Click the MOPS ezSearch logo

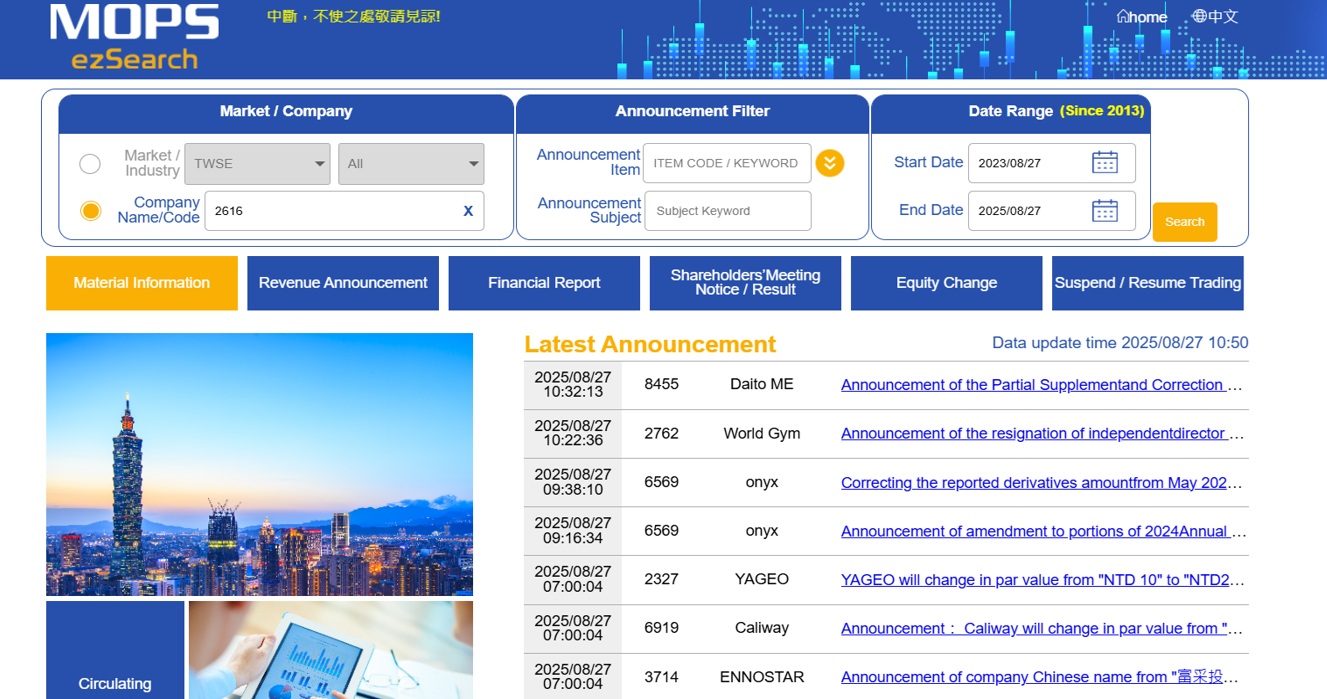[134, 38]
